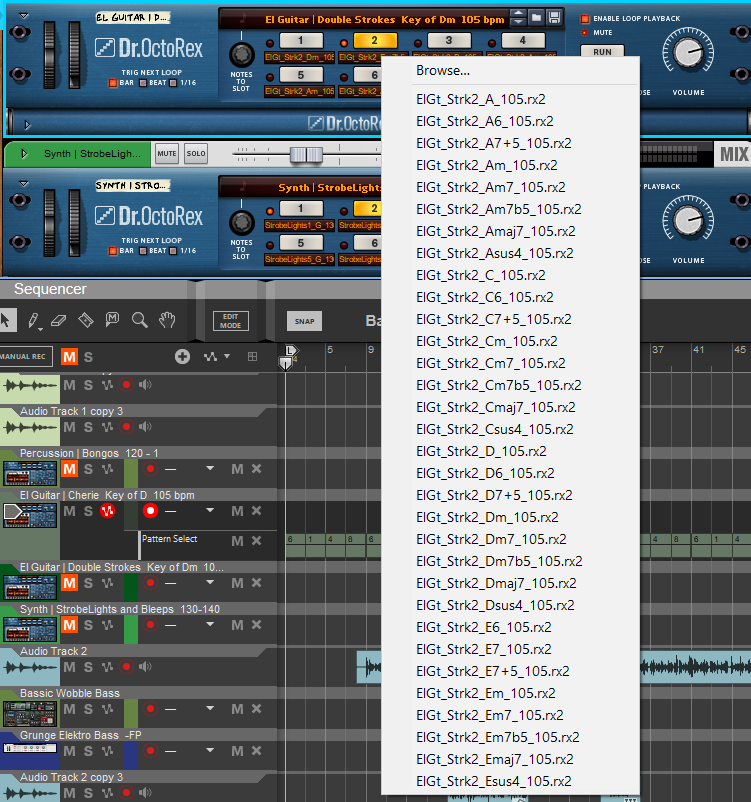Choose Browse... from the loop menu

(443, 71)
